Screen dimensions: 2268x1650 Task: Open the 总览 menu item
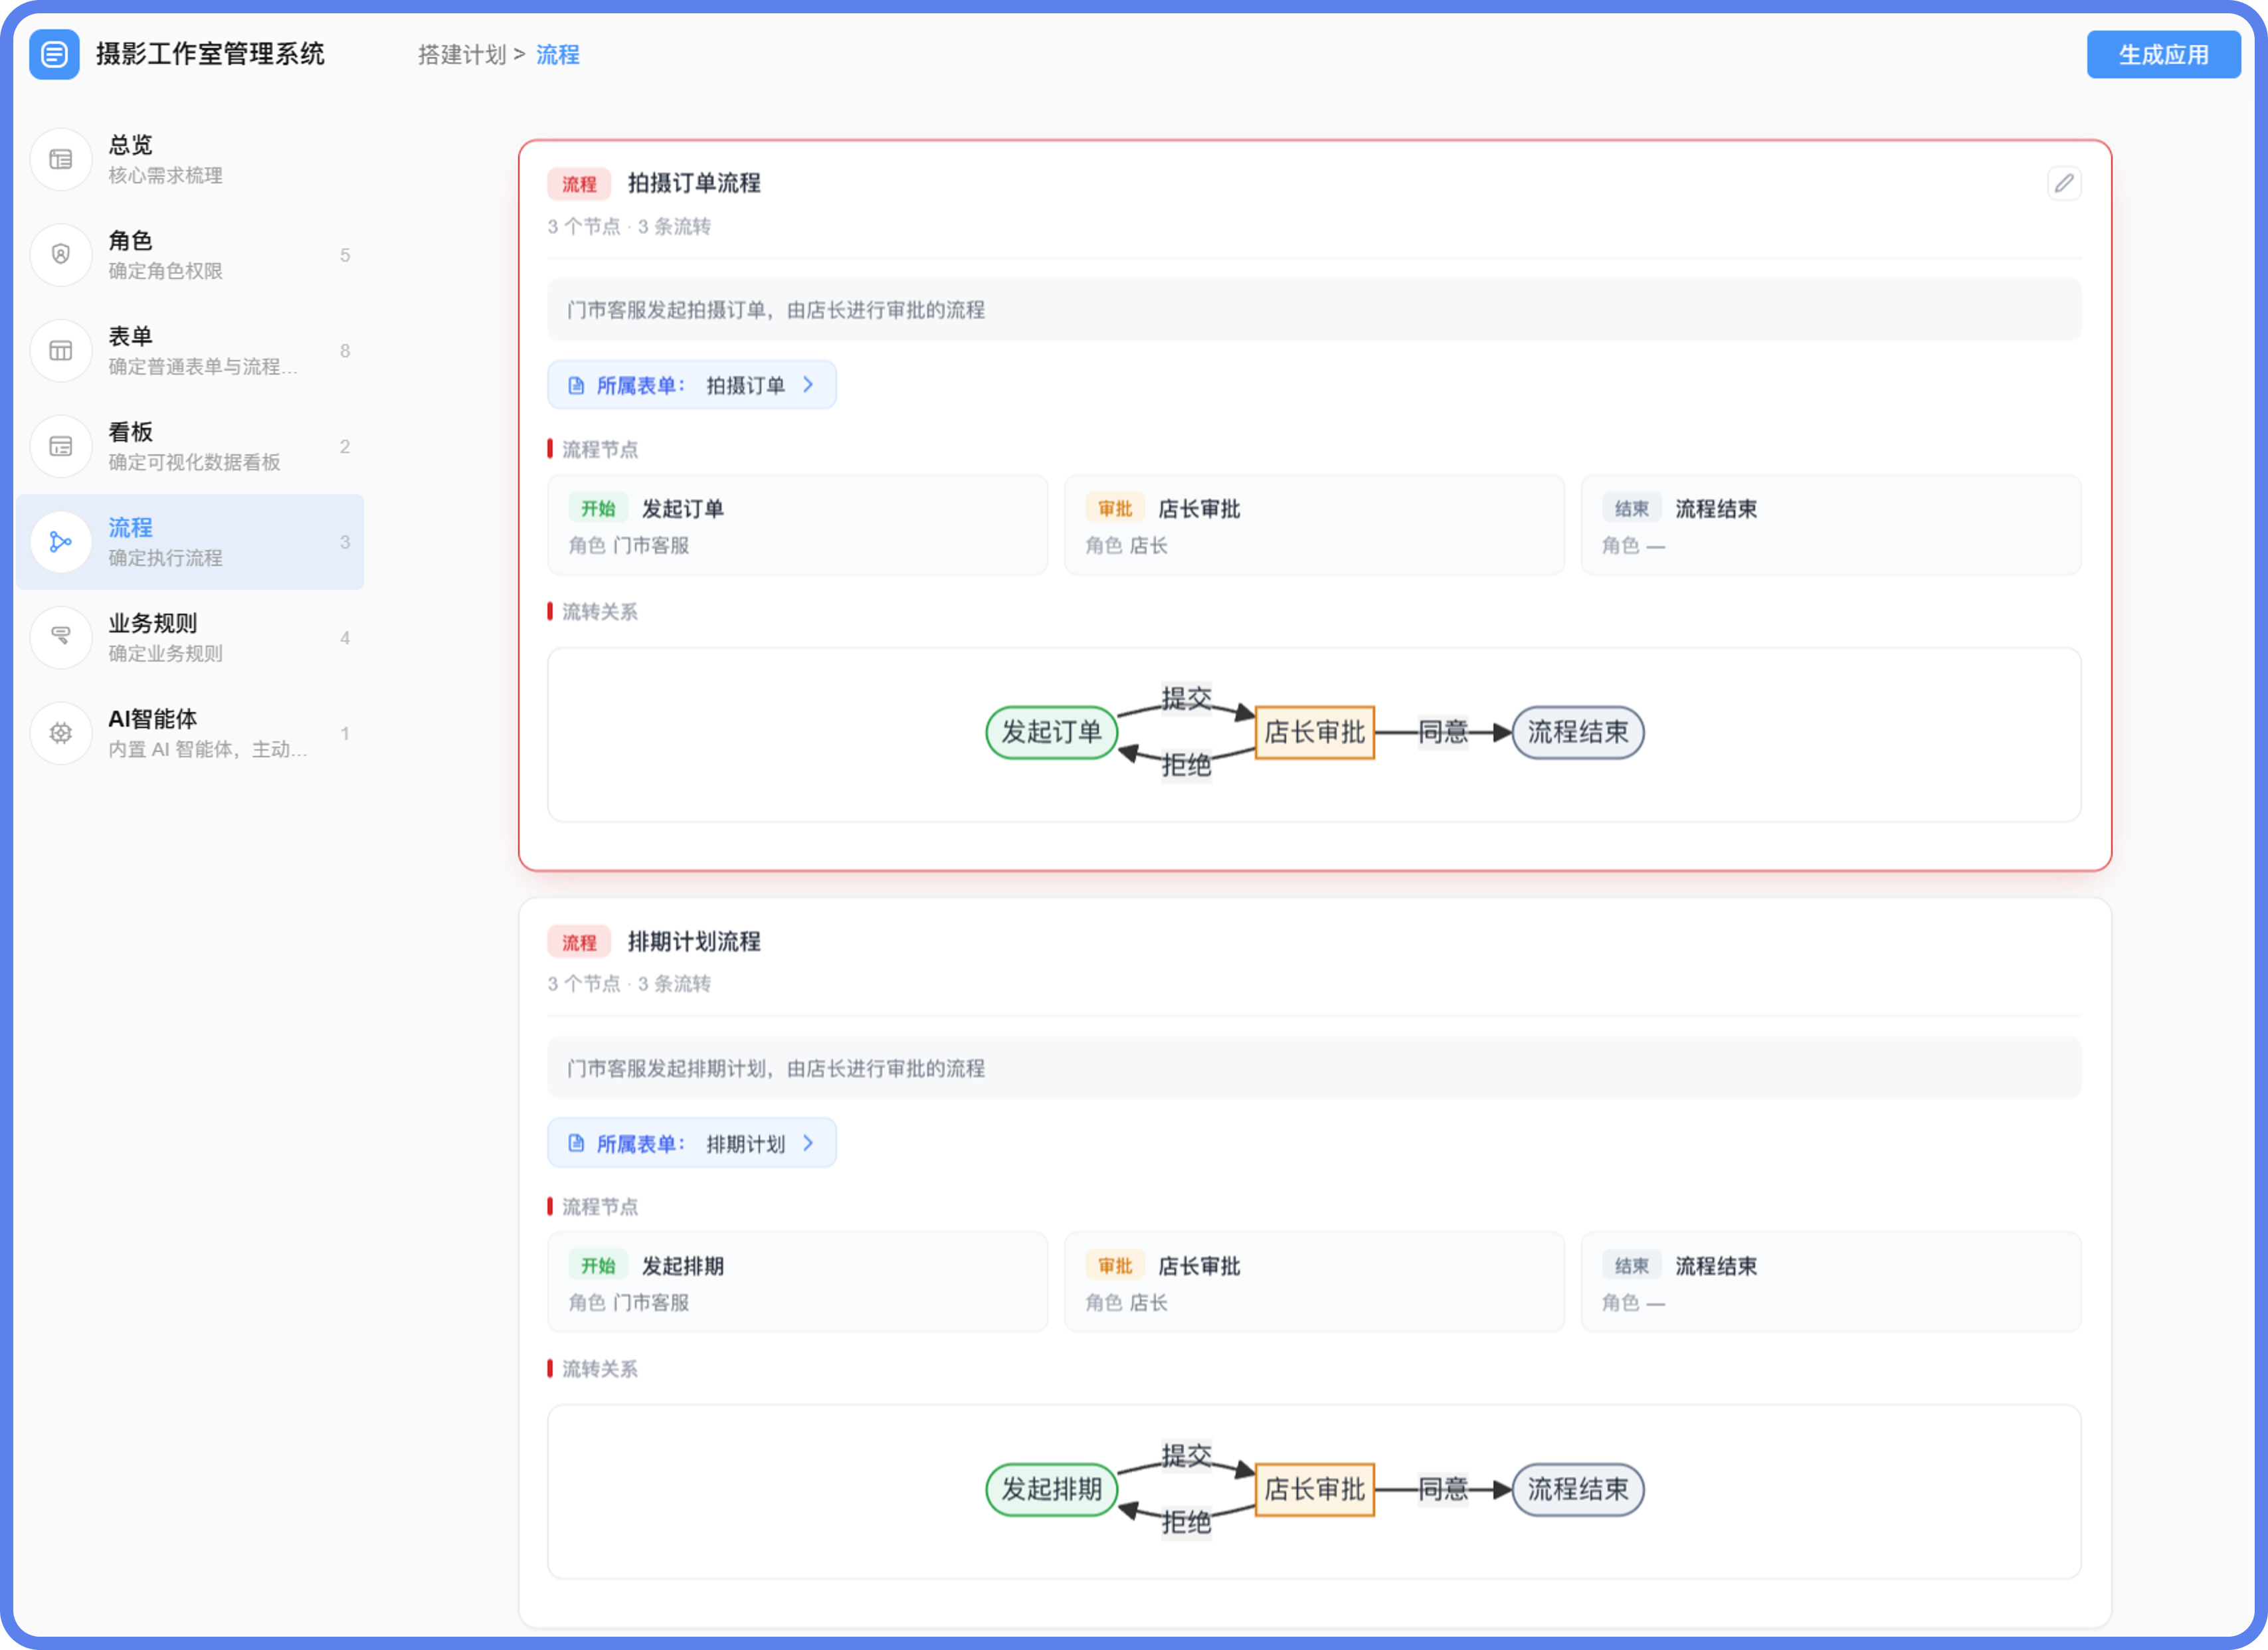coord(190,159)
